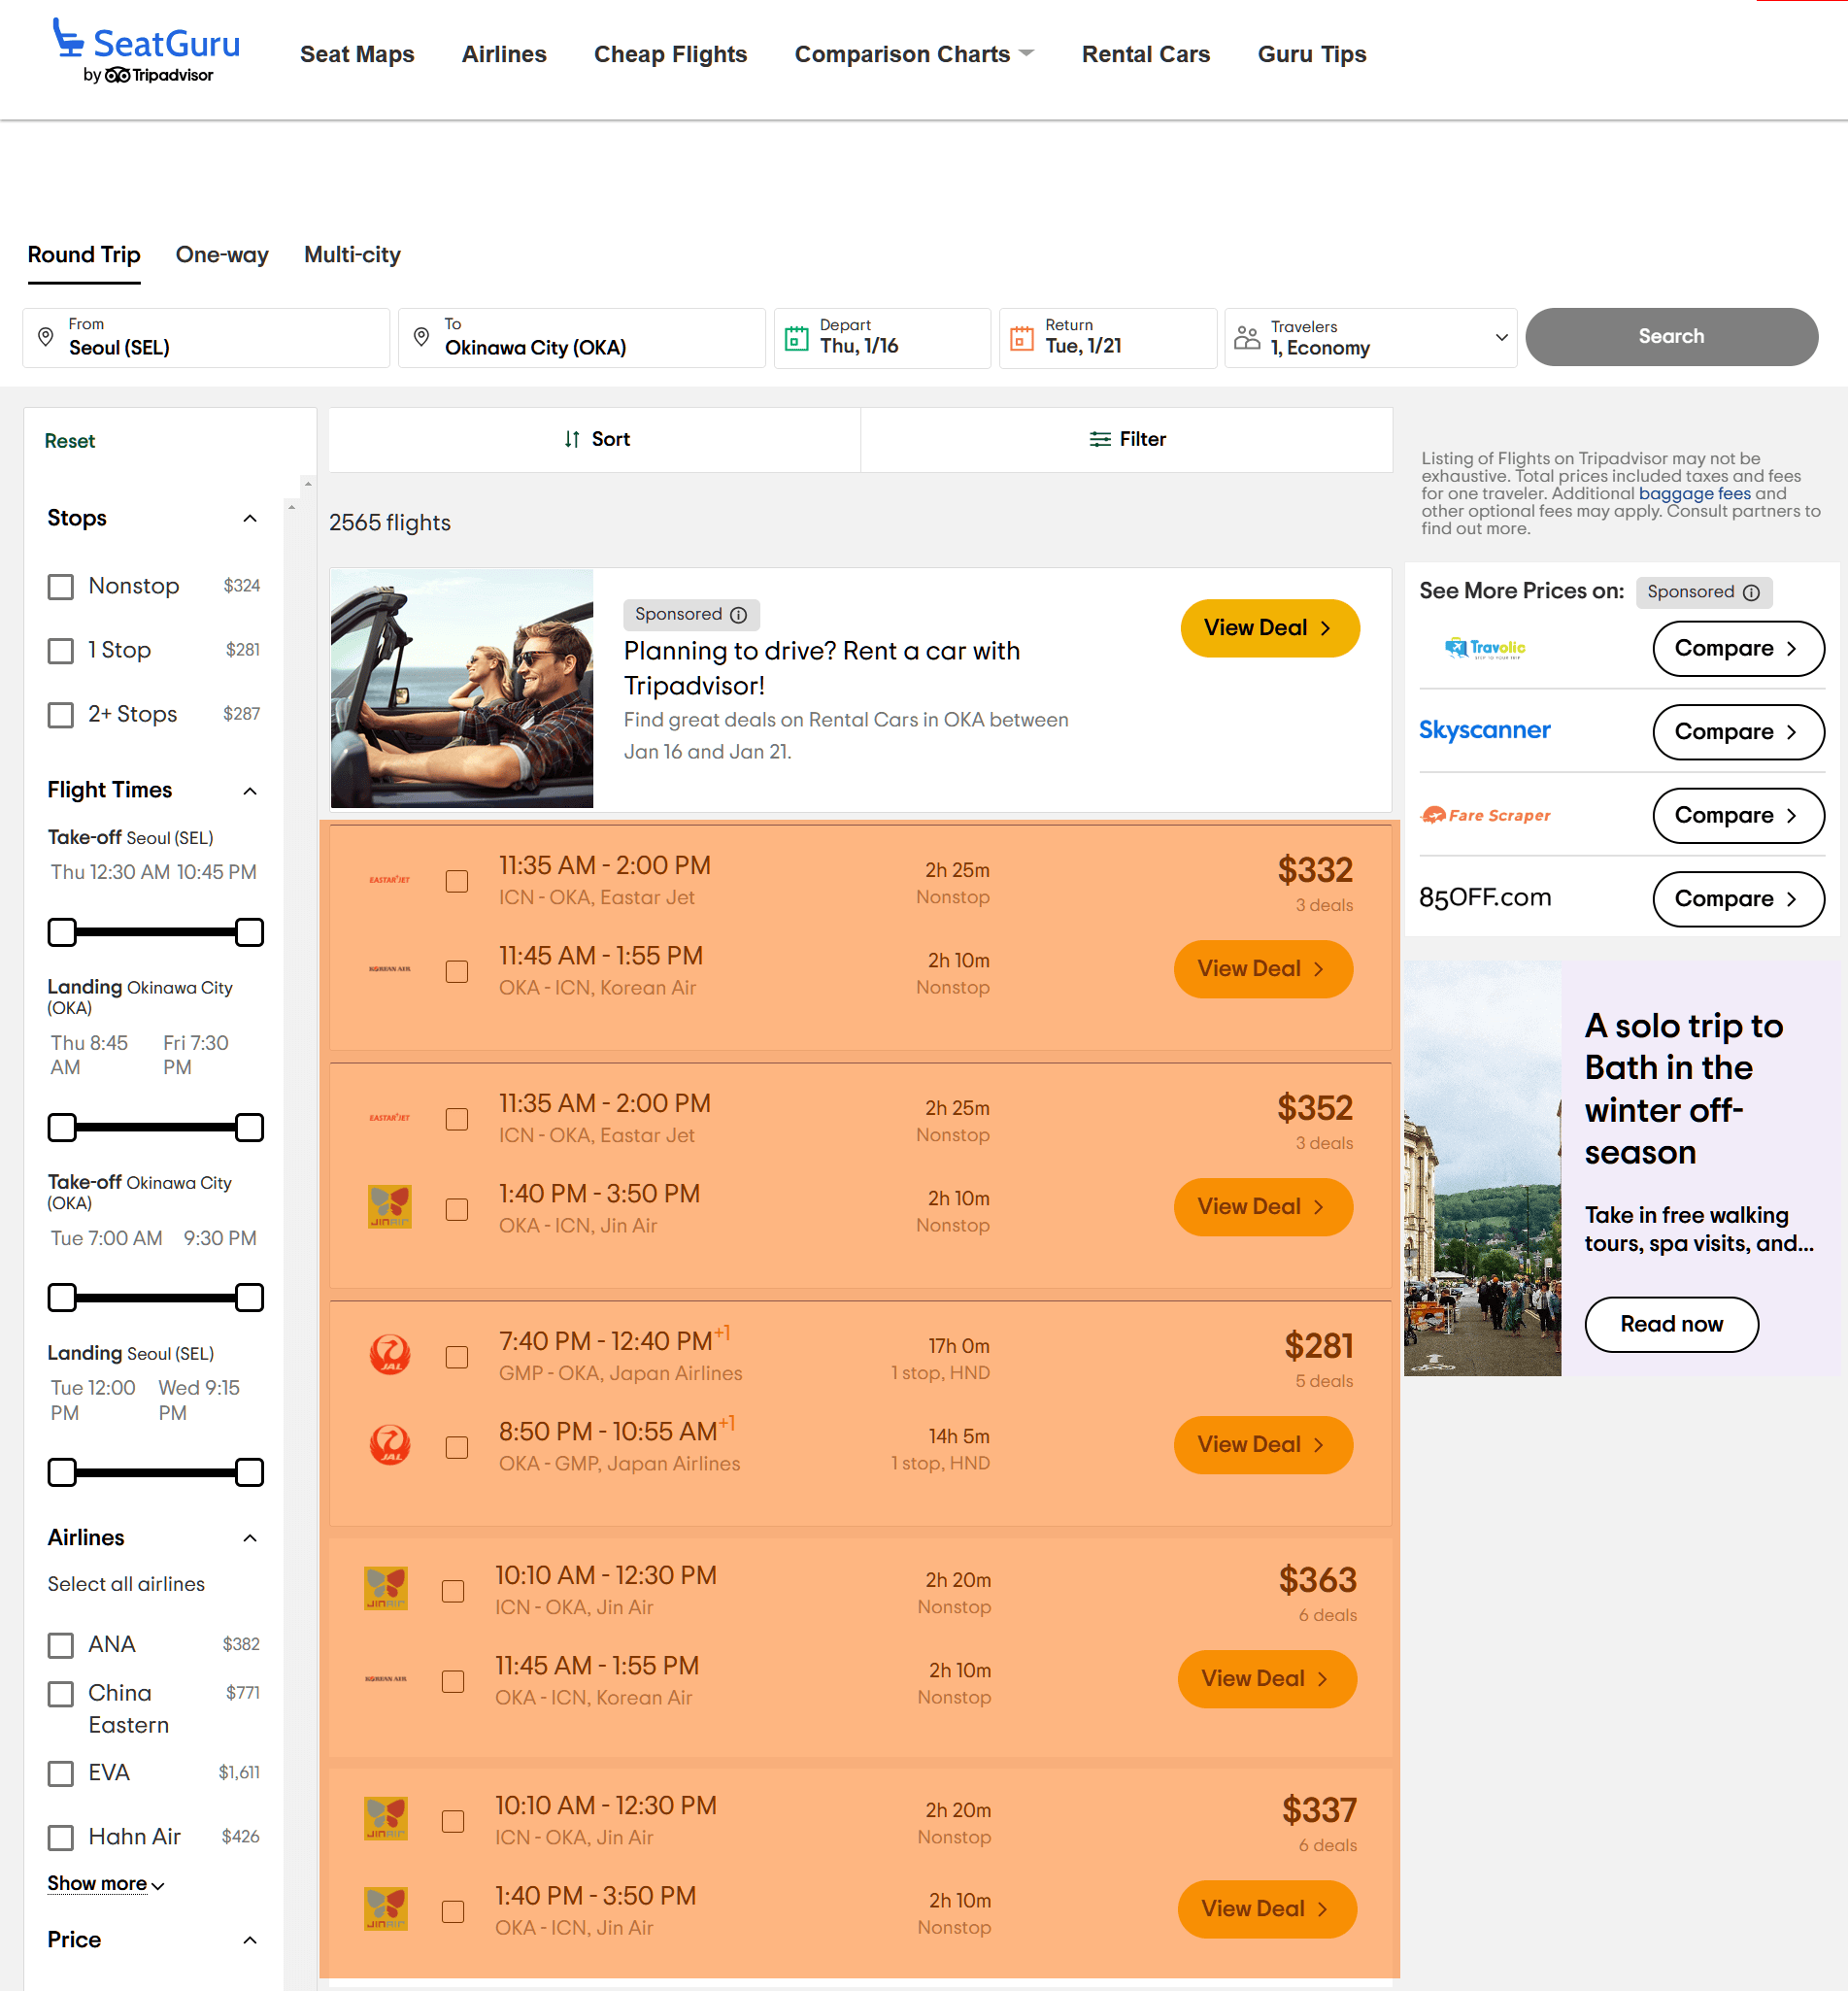The height and width of the screenshot is (1991, 1848).
Task: Collapse the Stops filter section
Action: [250, 518]
